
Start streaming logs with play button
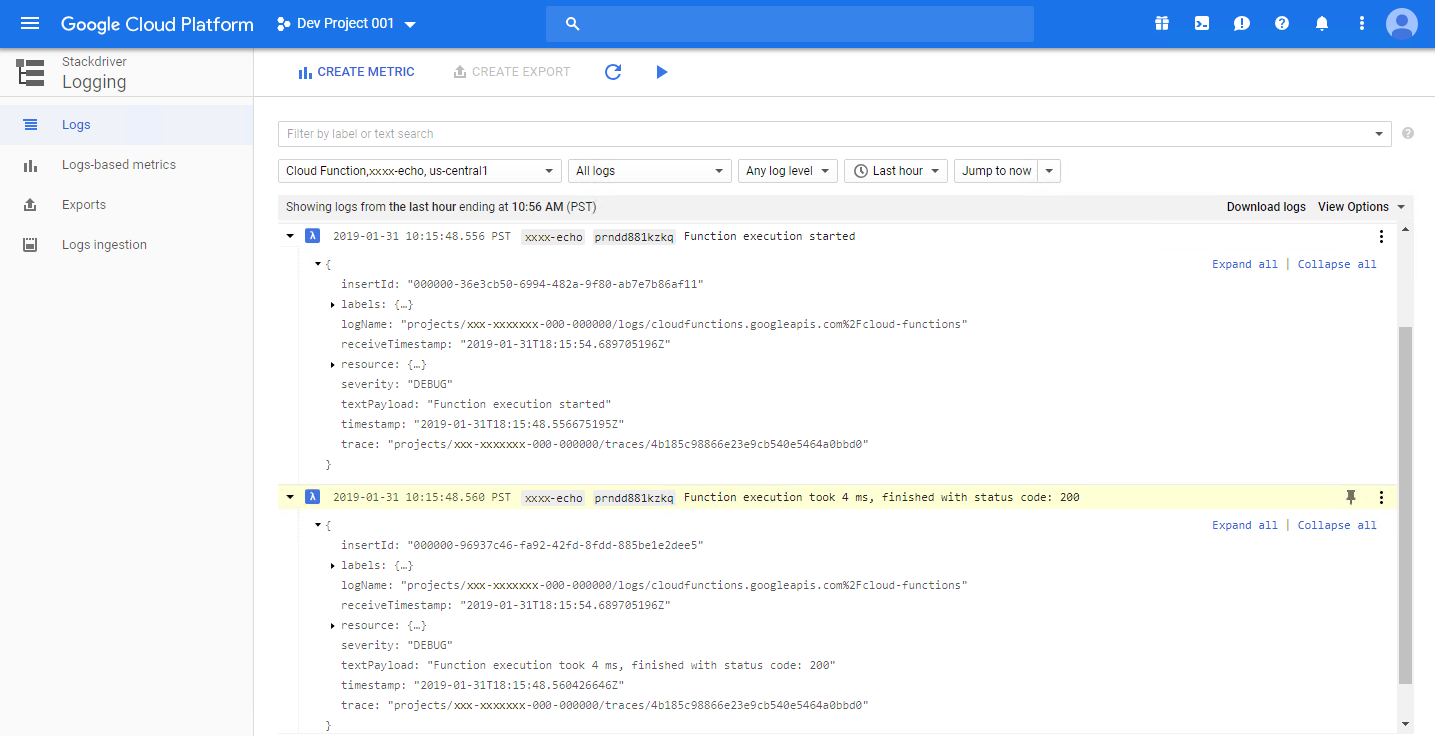coord(661,72)
